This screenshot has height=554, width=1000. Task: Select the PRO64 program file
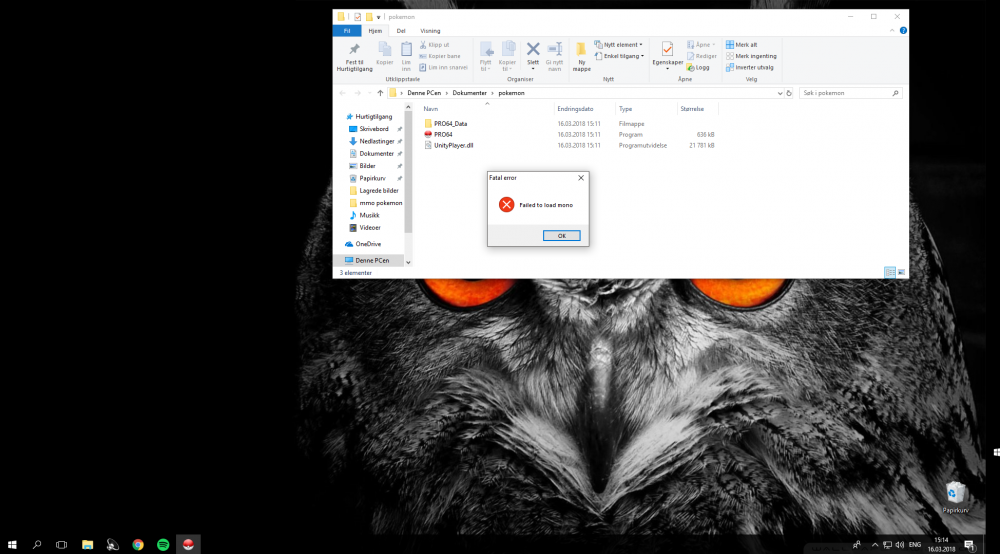click(443, 134)
